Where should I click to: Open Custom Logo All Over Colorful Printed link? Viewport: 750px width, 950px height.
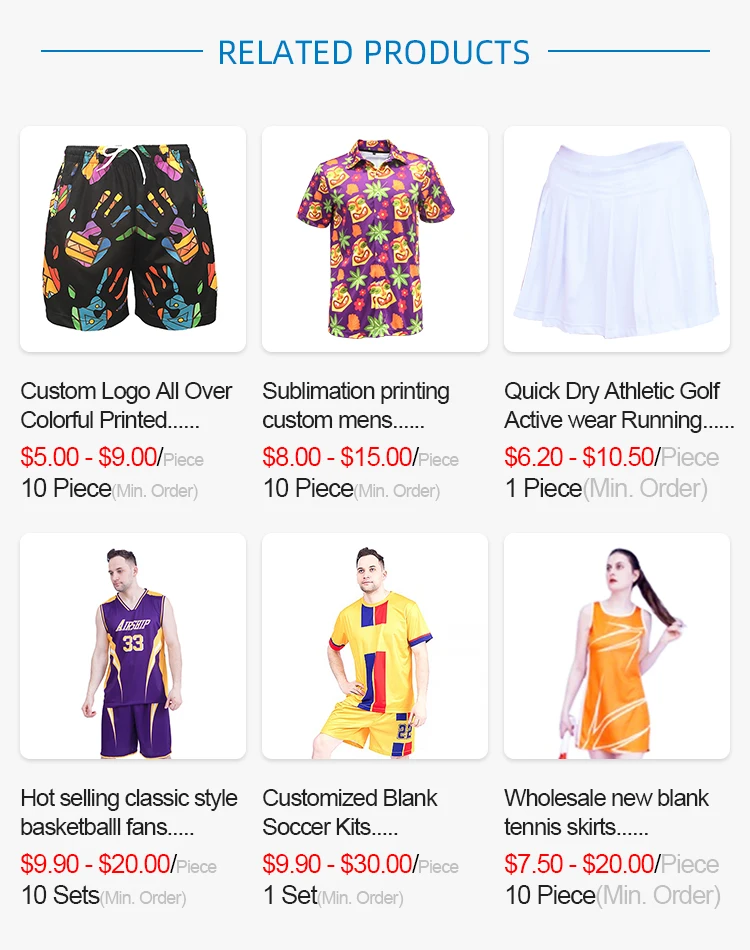[x=126, y=405]
